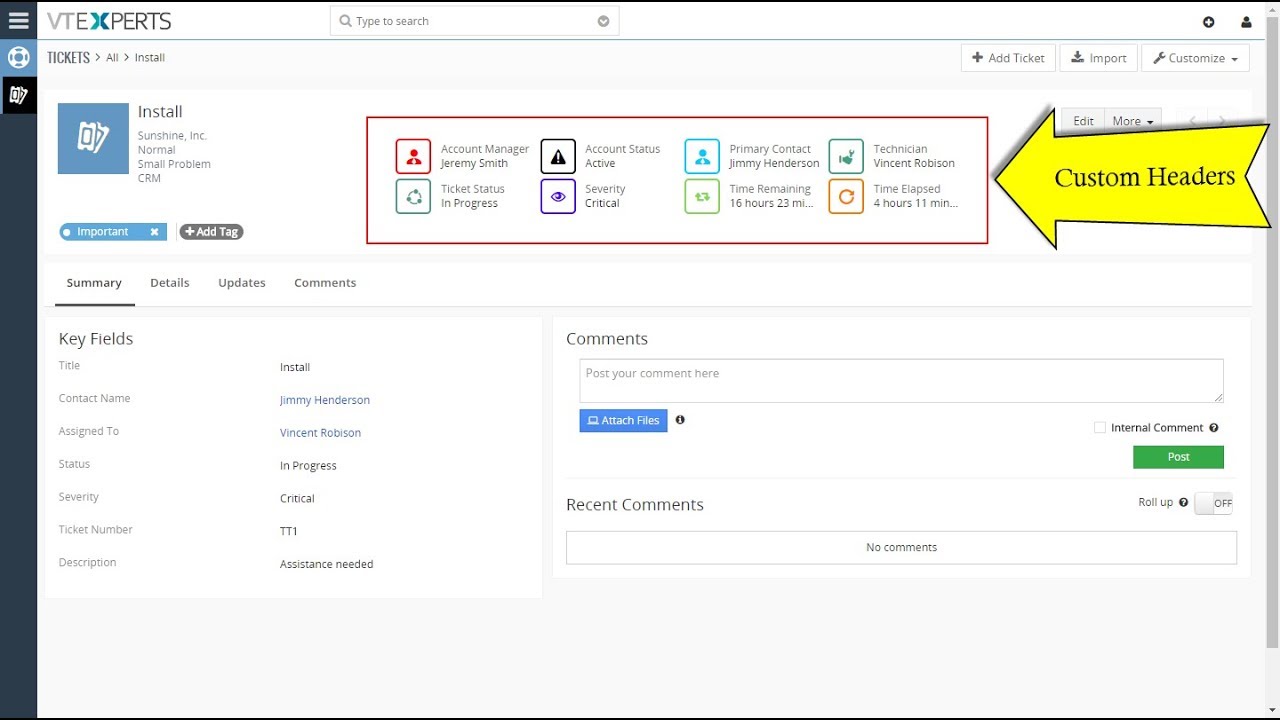Image resolution: width=1280 pixels, height=720 pixels.
Task: Click the quick create plus icon
Action: click(1208, 22)
